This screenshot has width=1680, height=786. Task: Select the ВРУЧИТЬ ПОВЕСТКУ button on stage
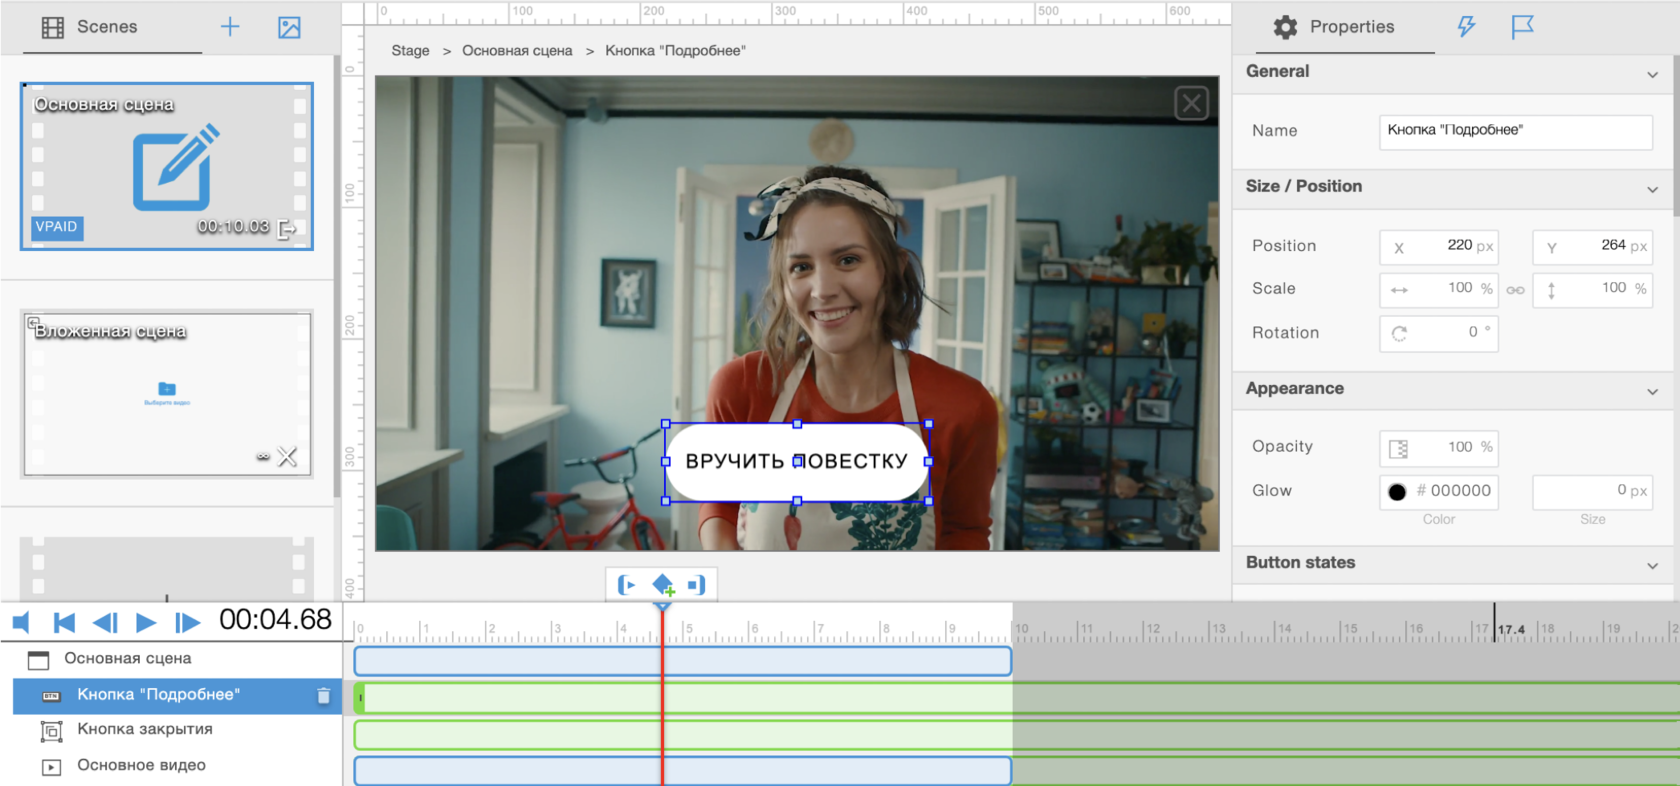(x=797, y=461)
